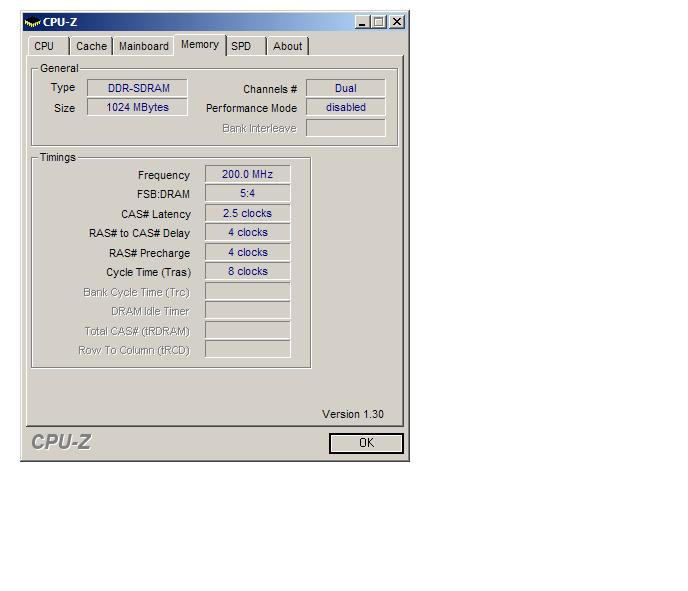Click the Channels # label
The image size is (688, 591).
coord(270,89)
